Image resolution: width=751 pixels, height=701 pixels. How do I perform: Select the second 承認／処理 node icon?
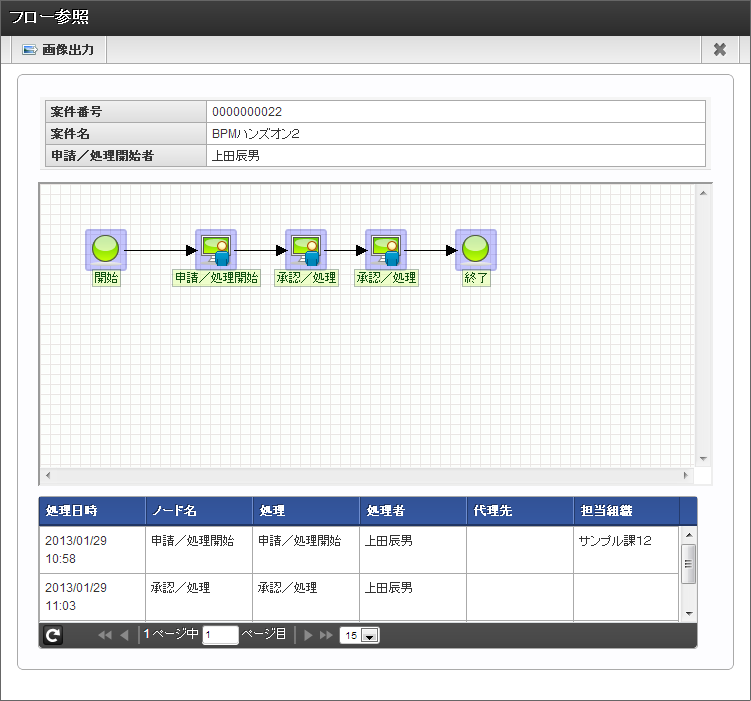[386, 250]
